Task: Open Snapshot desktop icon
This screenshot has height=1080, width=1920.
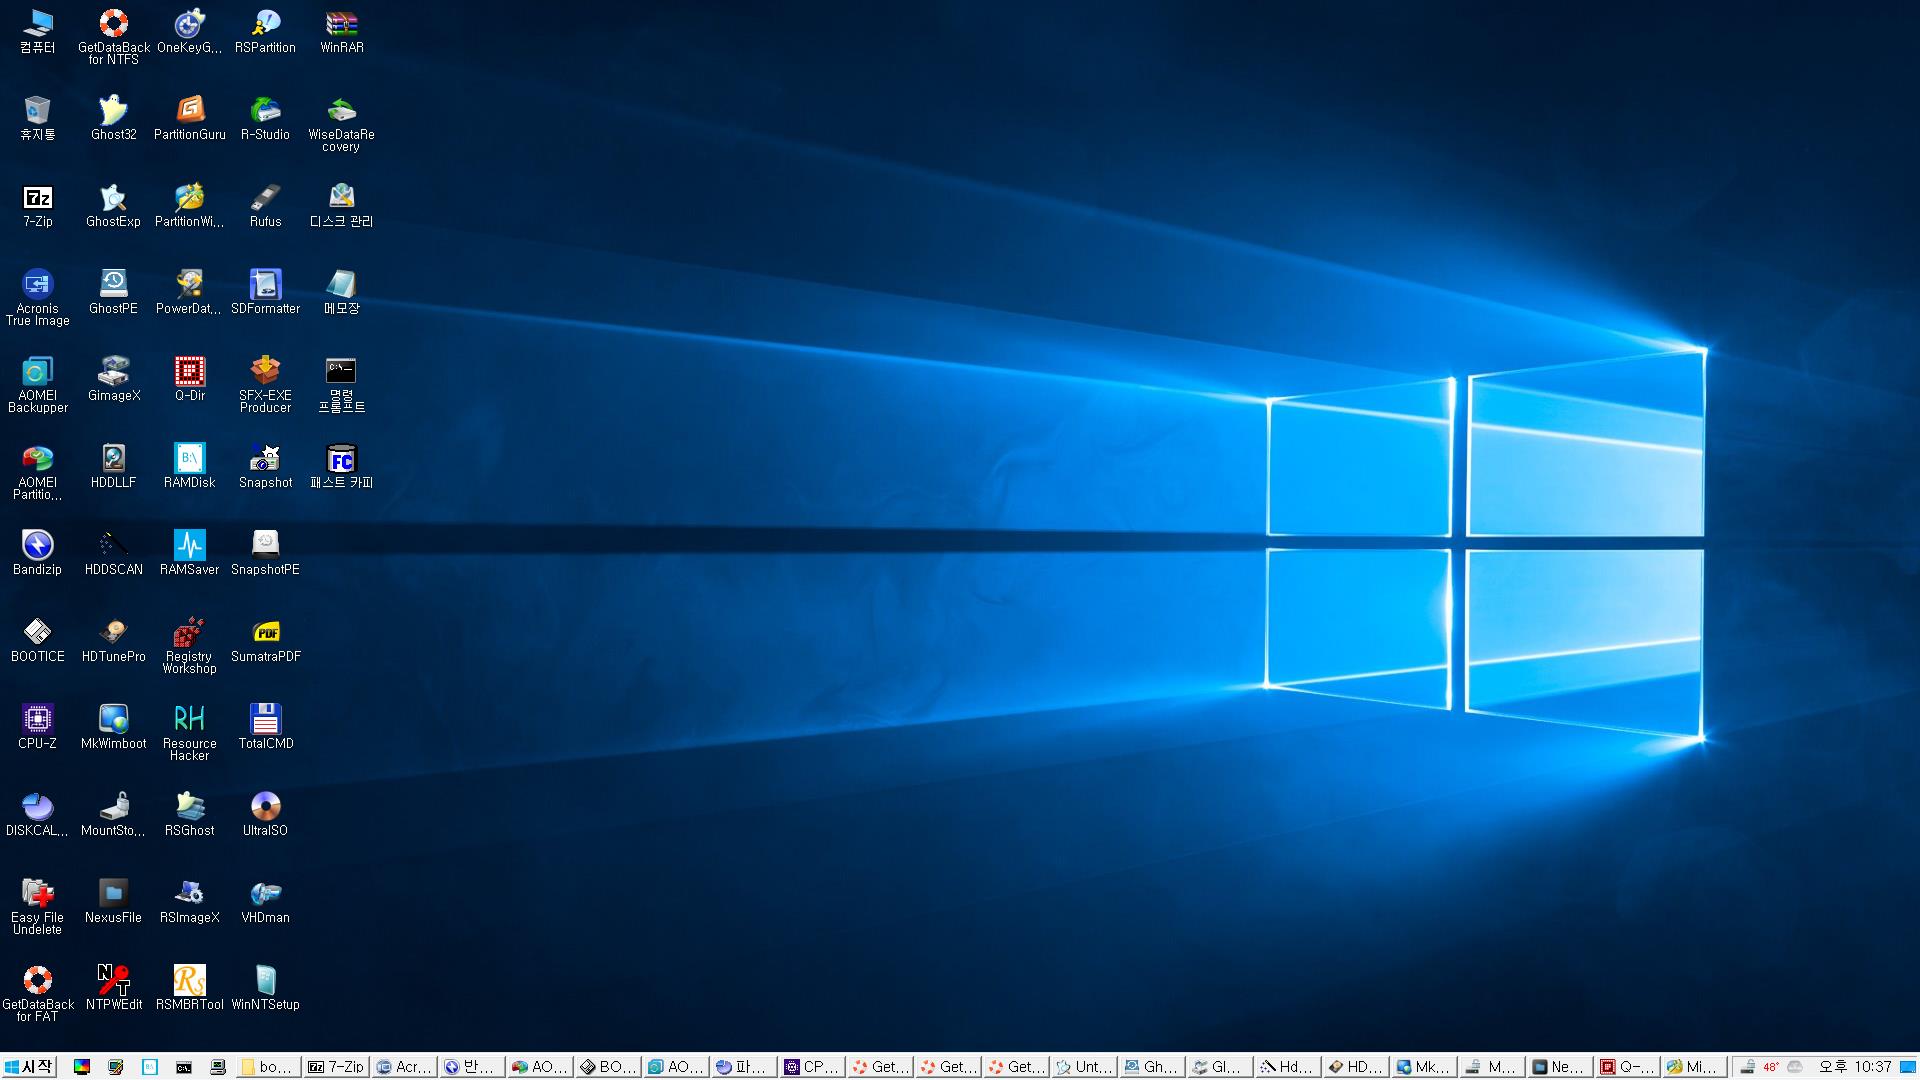Action: pyautogui.click(x=266, y=466)
